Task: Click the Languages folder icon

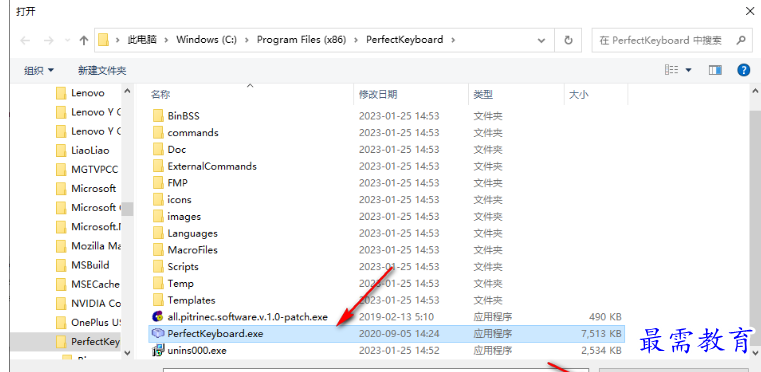Action: coord(158,233)
